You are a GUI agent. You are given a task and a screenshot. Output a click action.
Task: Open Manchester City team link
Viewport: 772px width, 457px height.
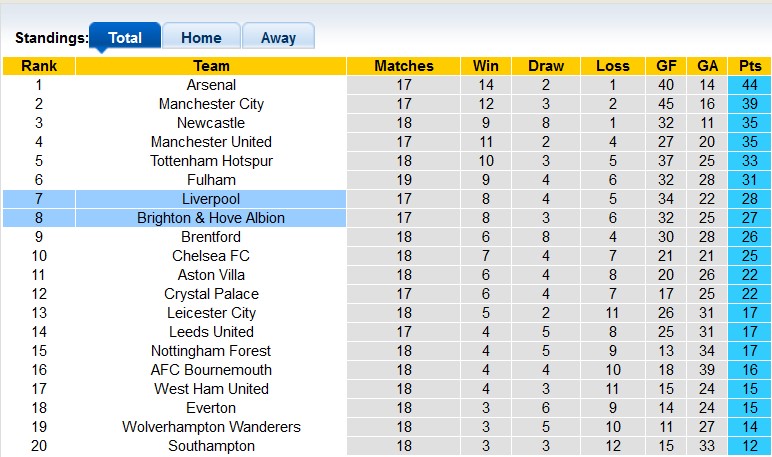click(x=211, y=104)
